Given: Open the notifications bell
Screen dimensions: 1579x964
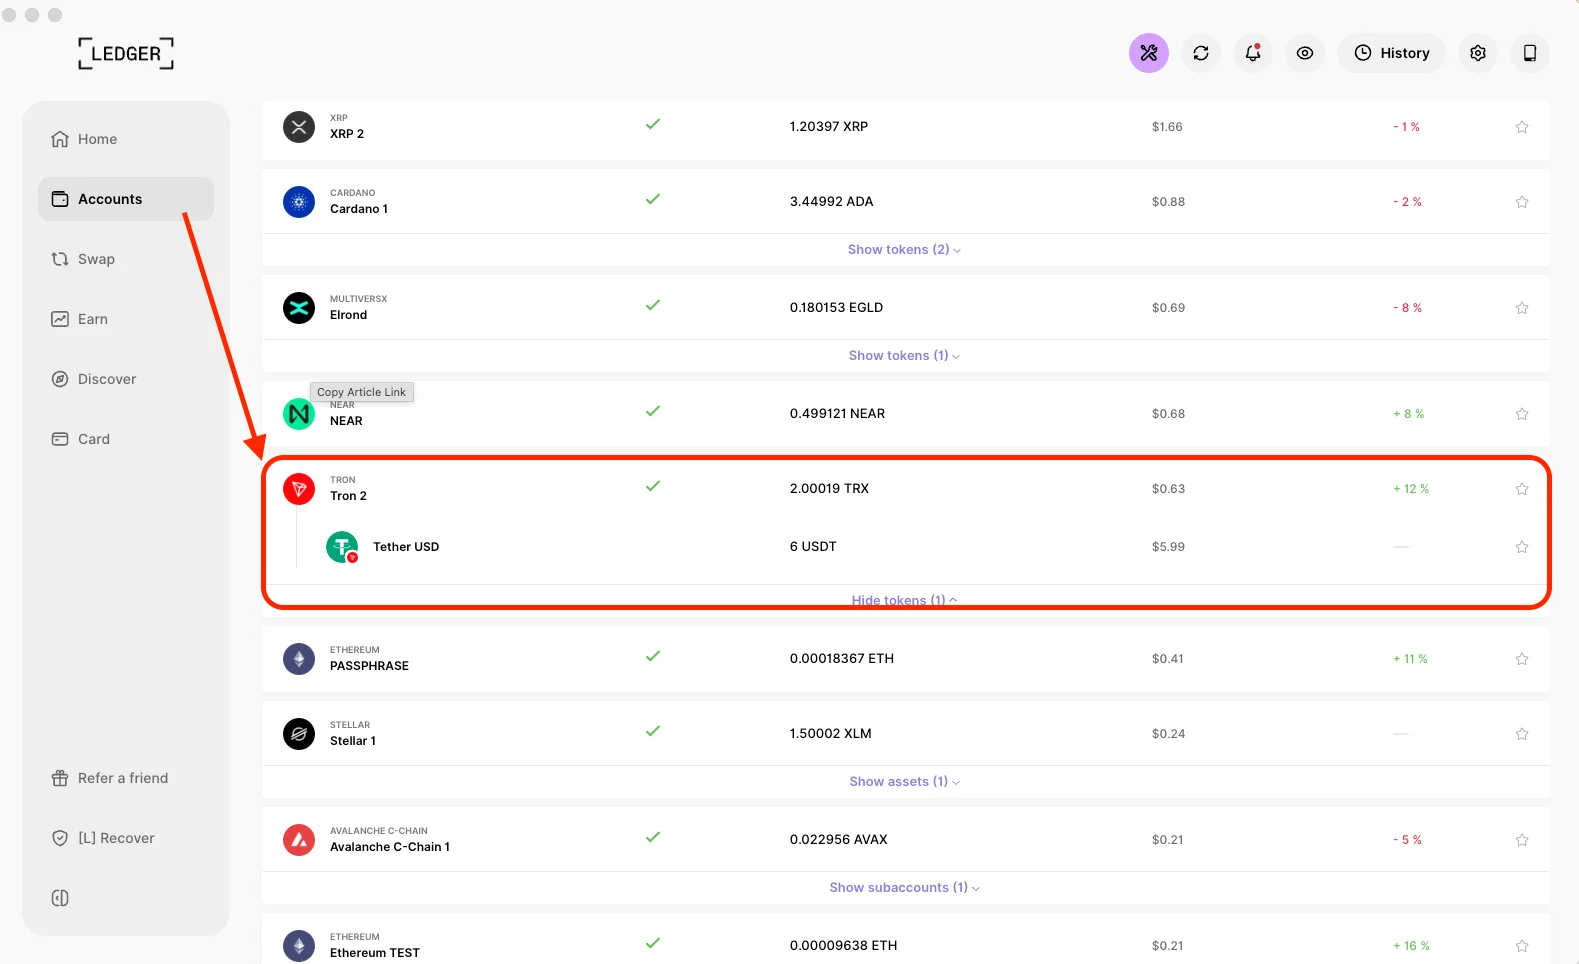Looking at the screenshot, I should tap(1253, 53).
